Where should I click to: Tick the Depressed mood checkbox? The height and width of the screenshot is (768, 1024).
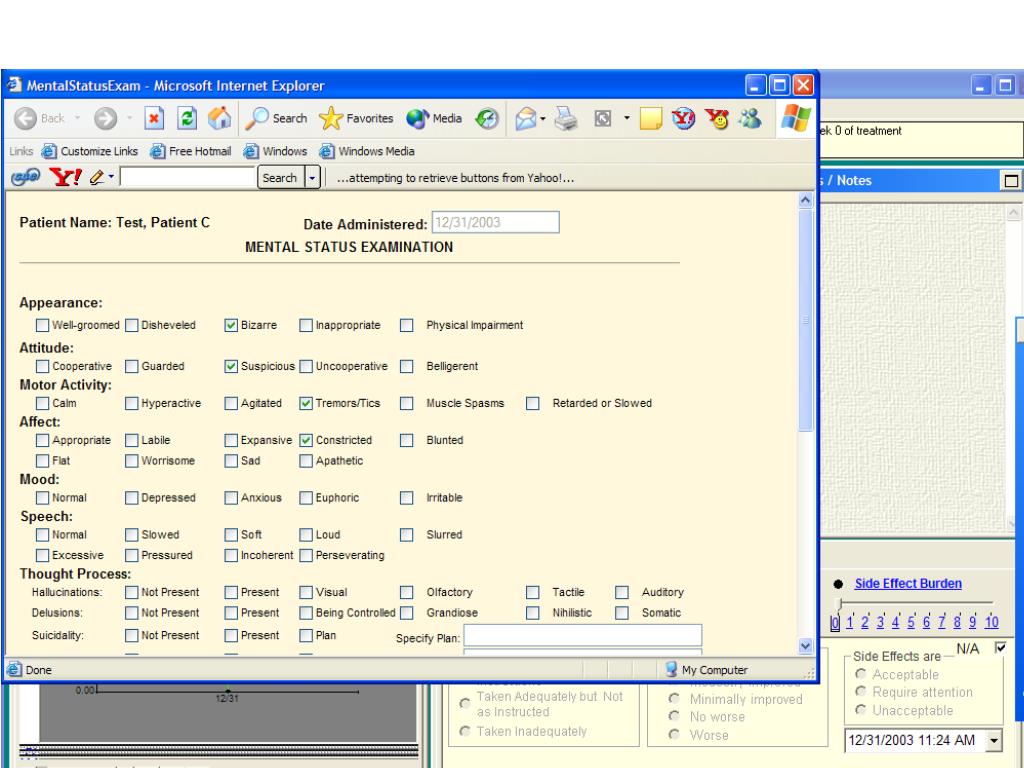click(131, 498)
